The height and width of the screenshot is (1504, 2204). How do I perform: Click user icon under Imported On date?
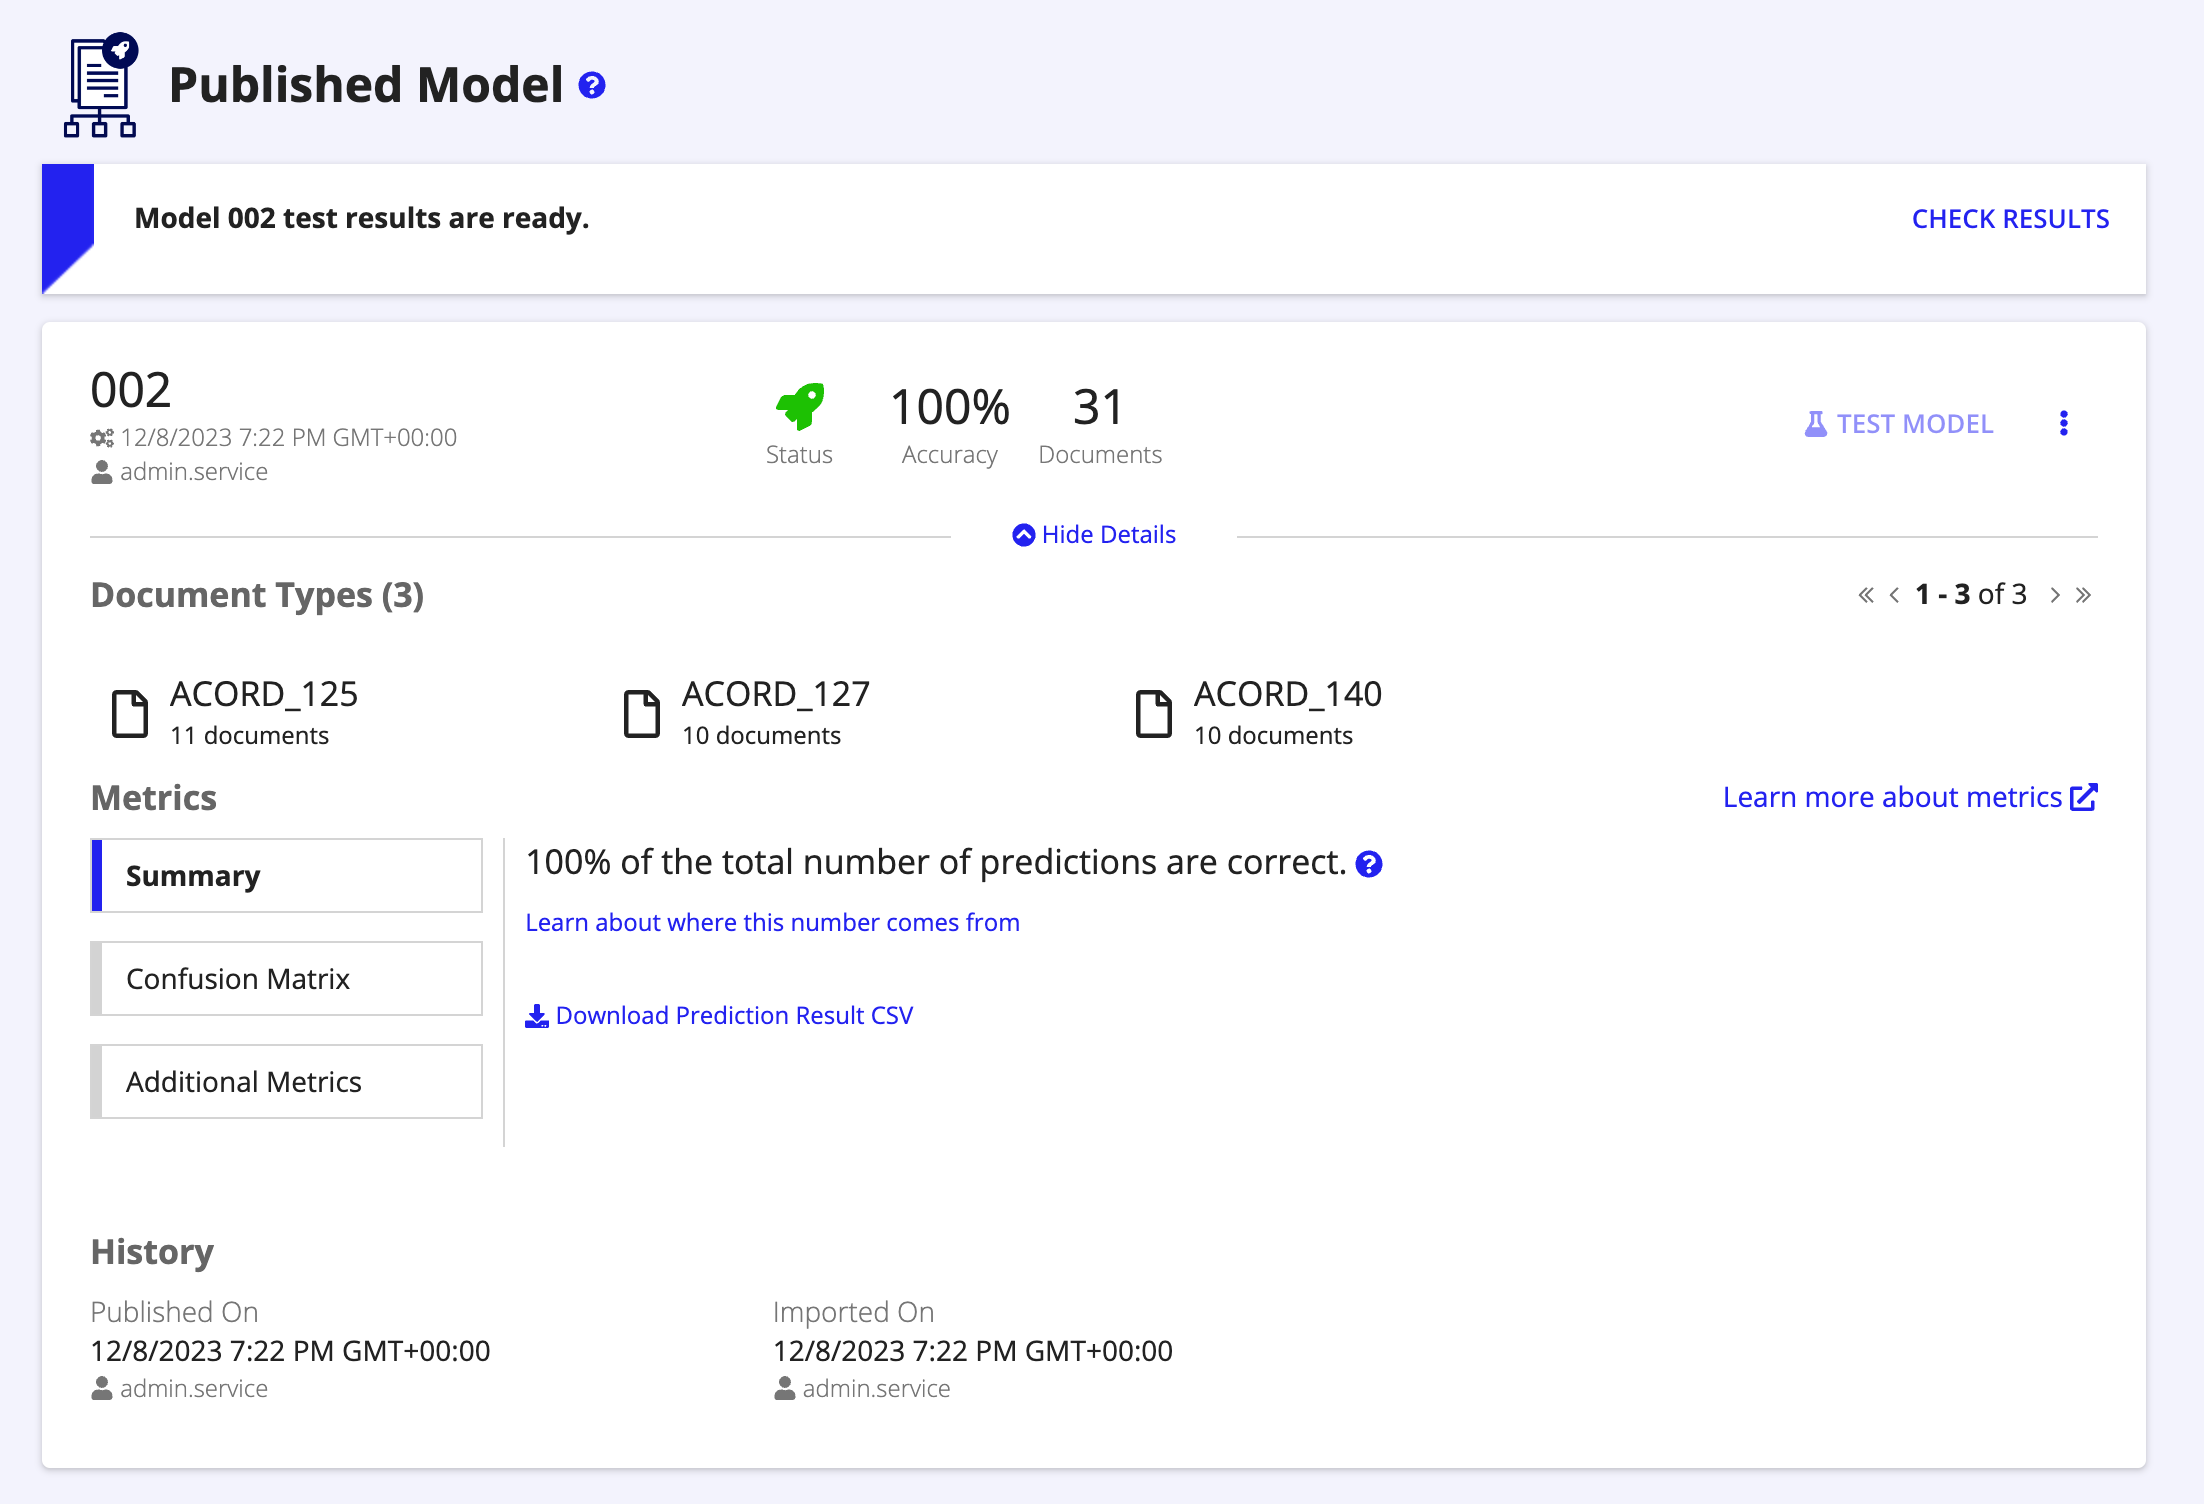(x=785, y=1389)
